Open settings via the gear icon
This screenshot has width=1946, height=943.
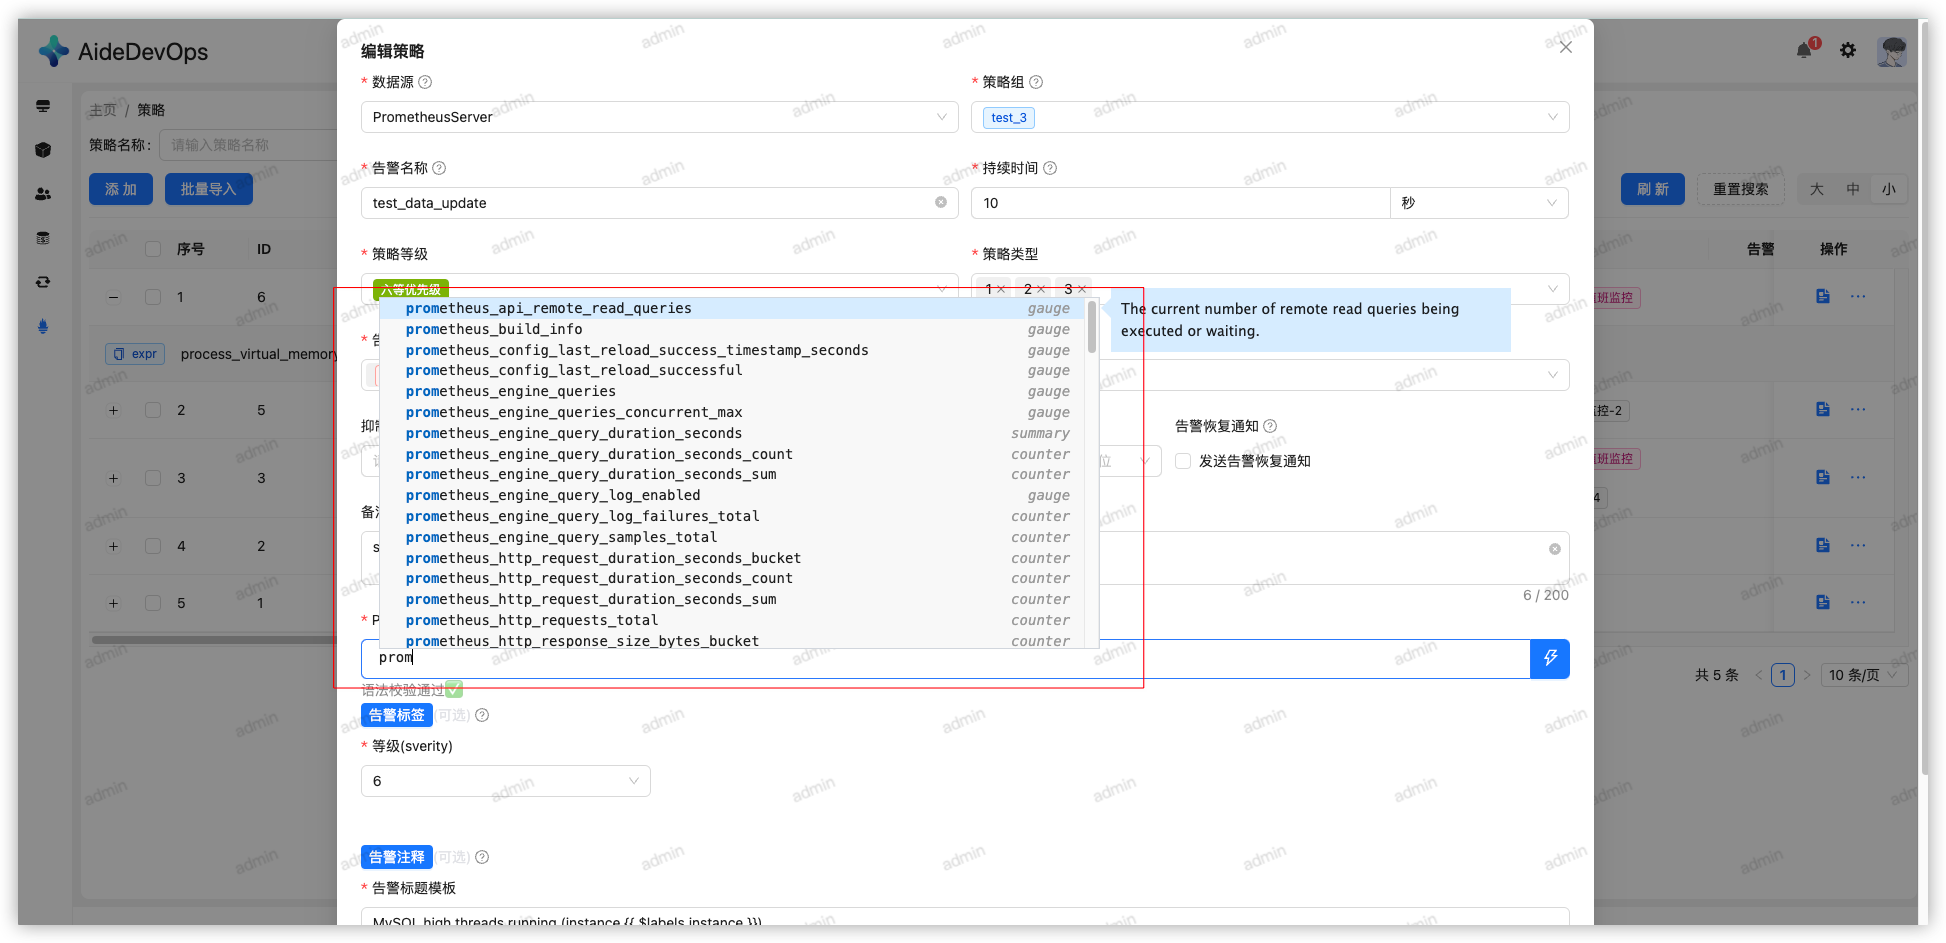1848,50
